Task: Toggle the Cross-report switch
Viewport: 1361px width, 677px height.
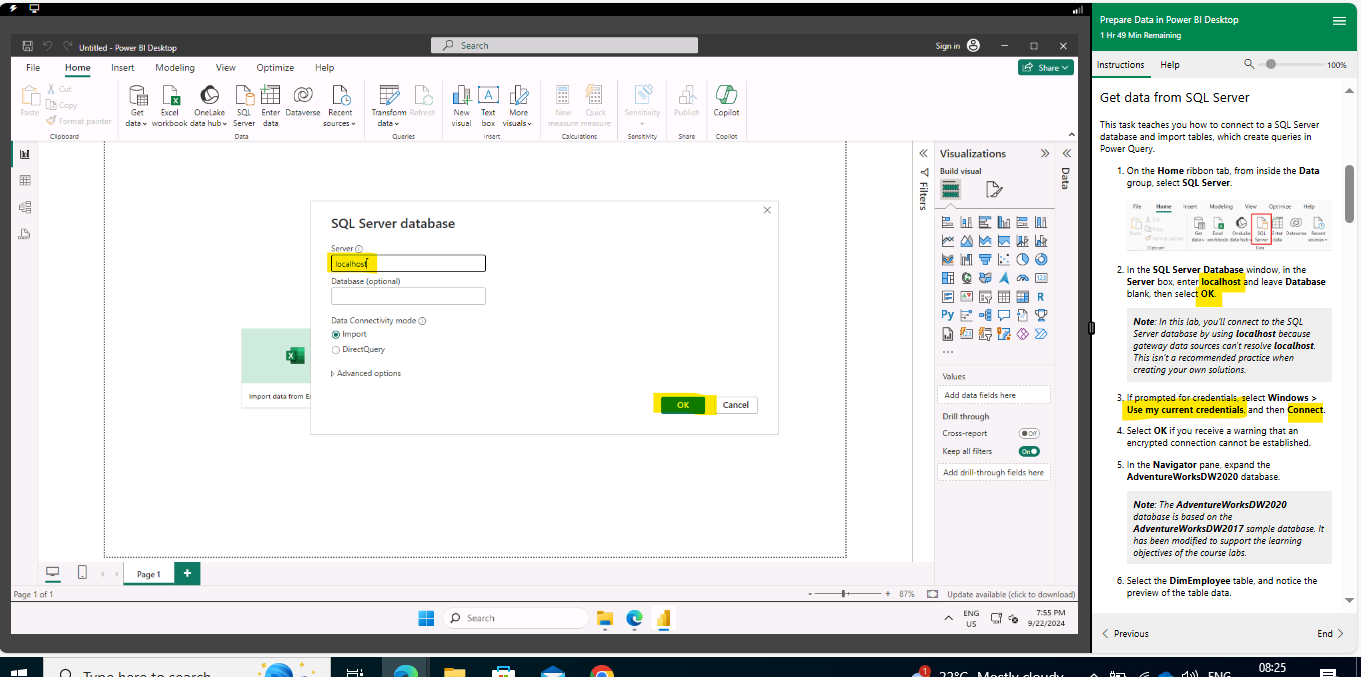Action: [x=1029, y=433]
